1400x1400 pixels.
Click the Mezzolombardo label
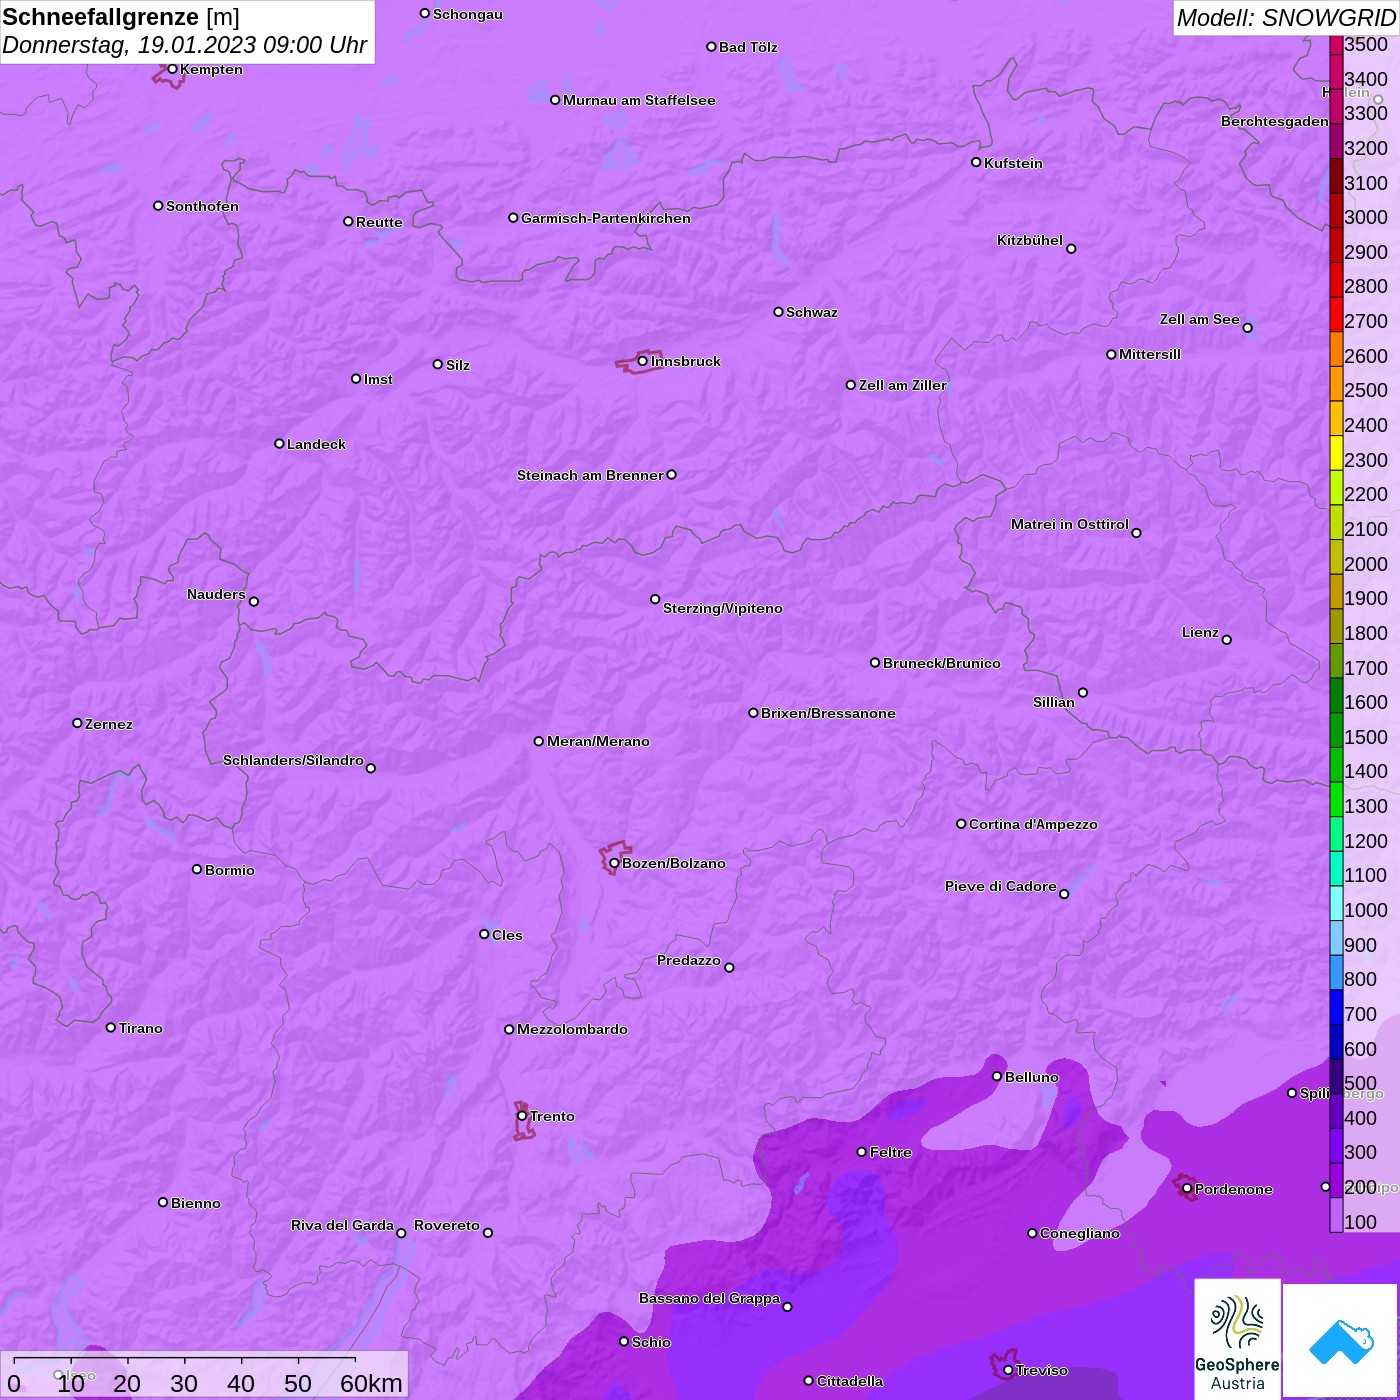(572, 1029)
